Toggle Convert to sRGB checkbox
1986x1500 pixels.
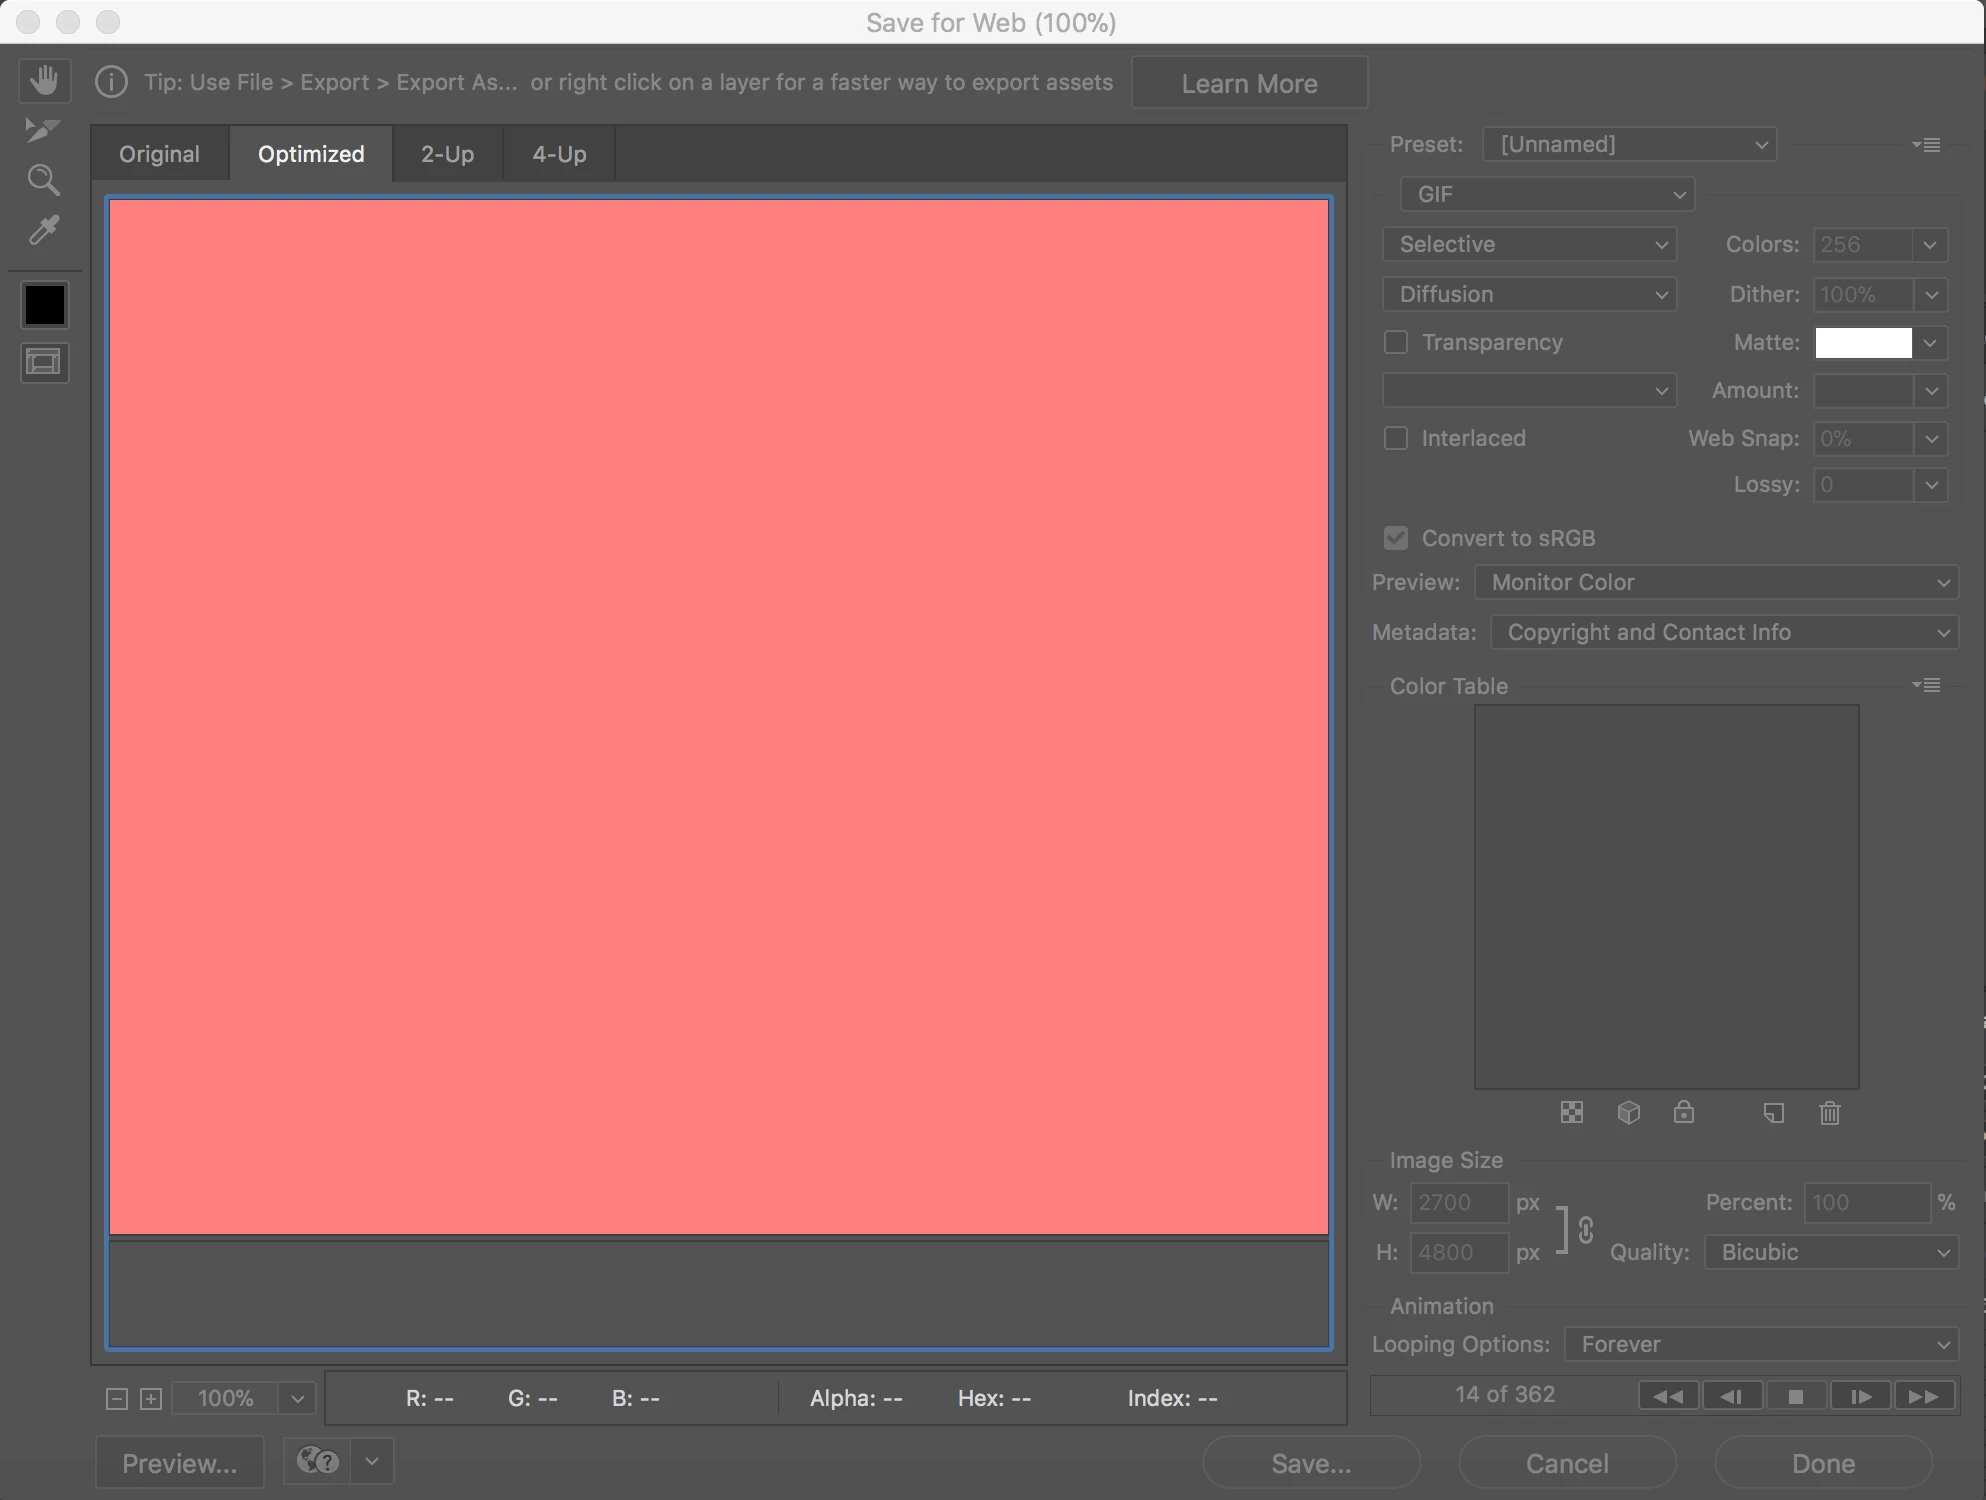click(x=1396, y=538)
